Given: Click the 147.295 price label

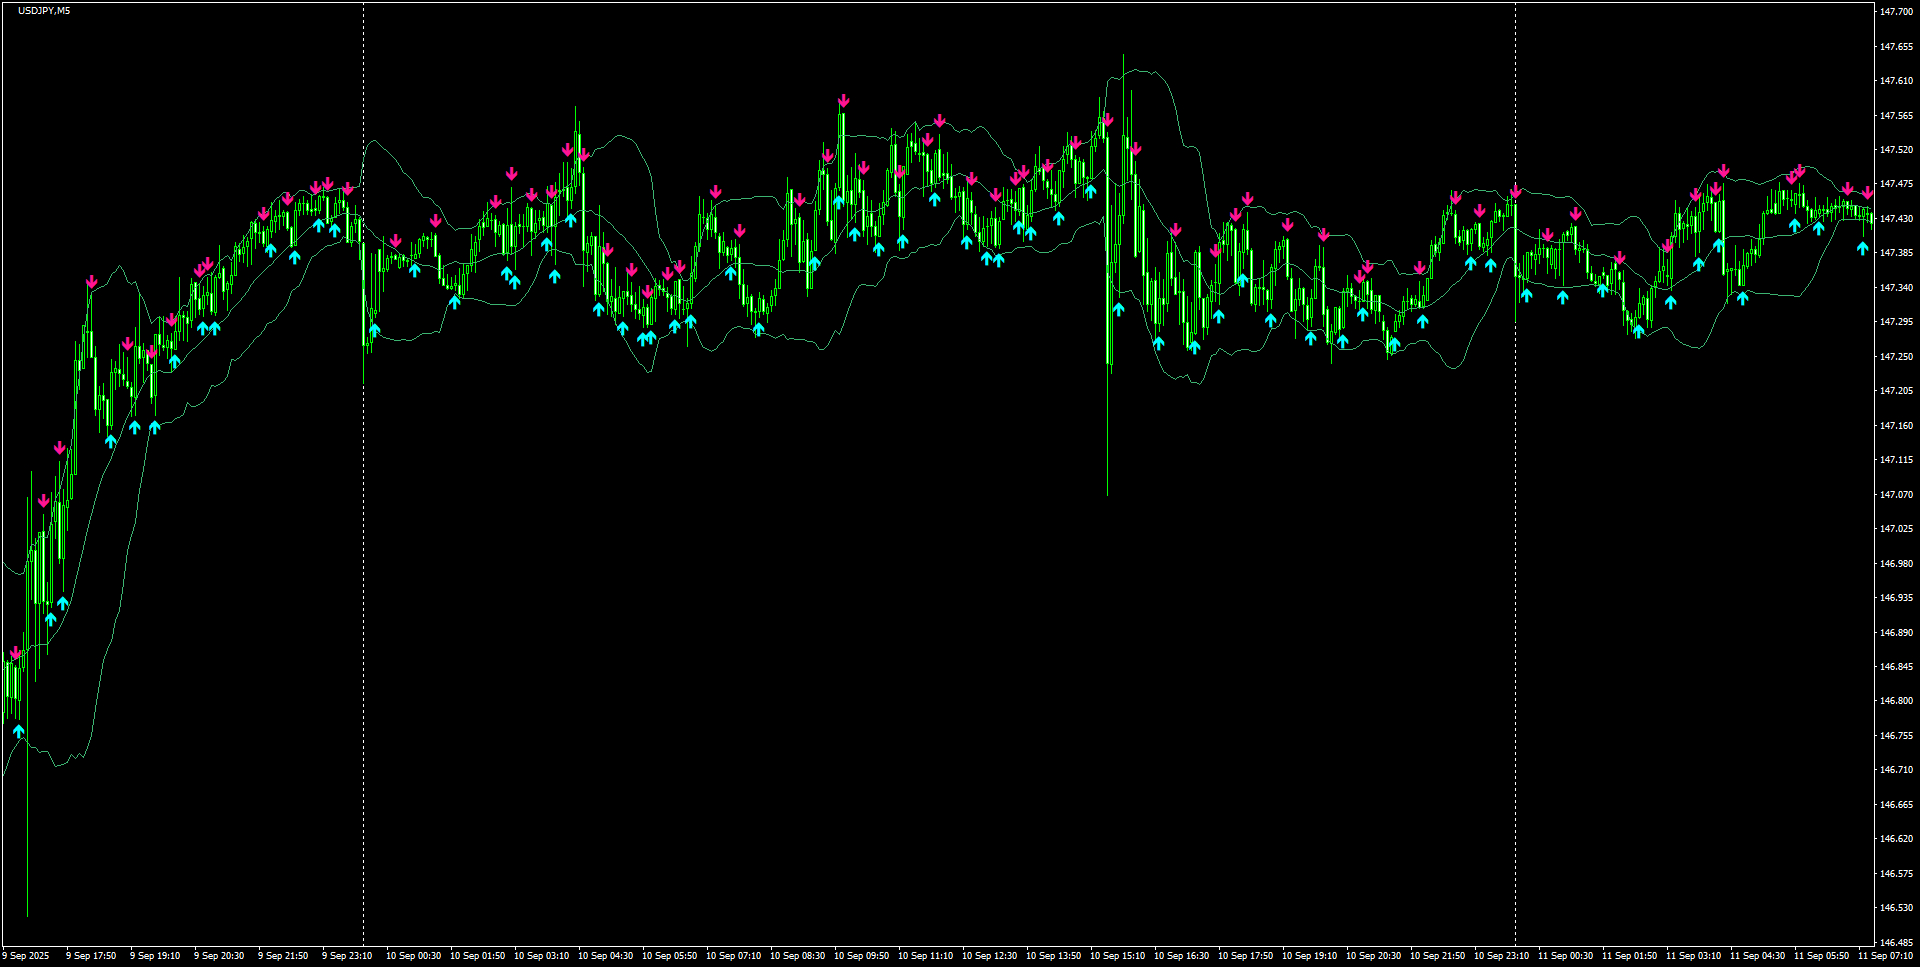Looking at the screenshot, I should tap(1896, 322).
